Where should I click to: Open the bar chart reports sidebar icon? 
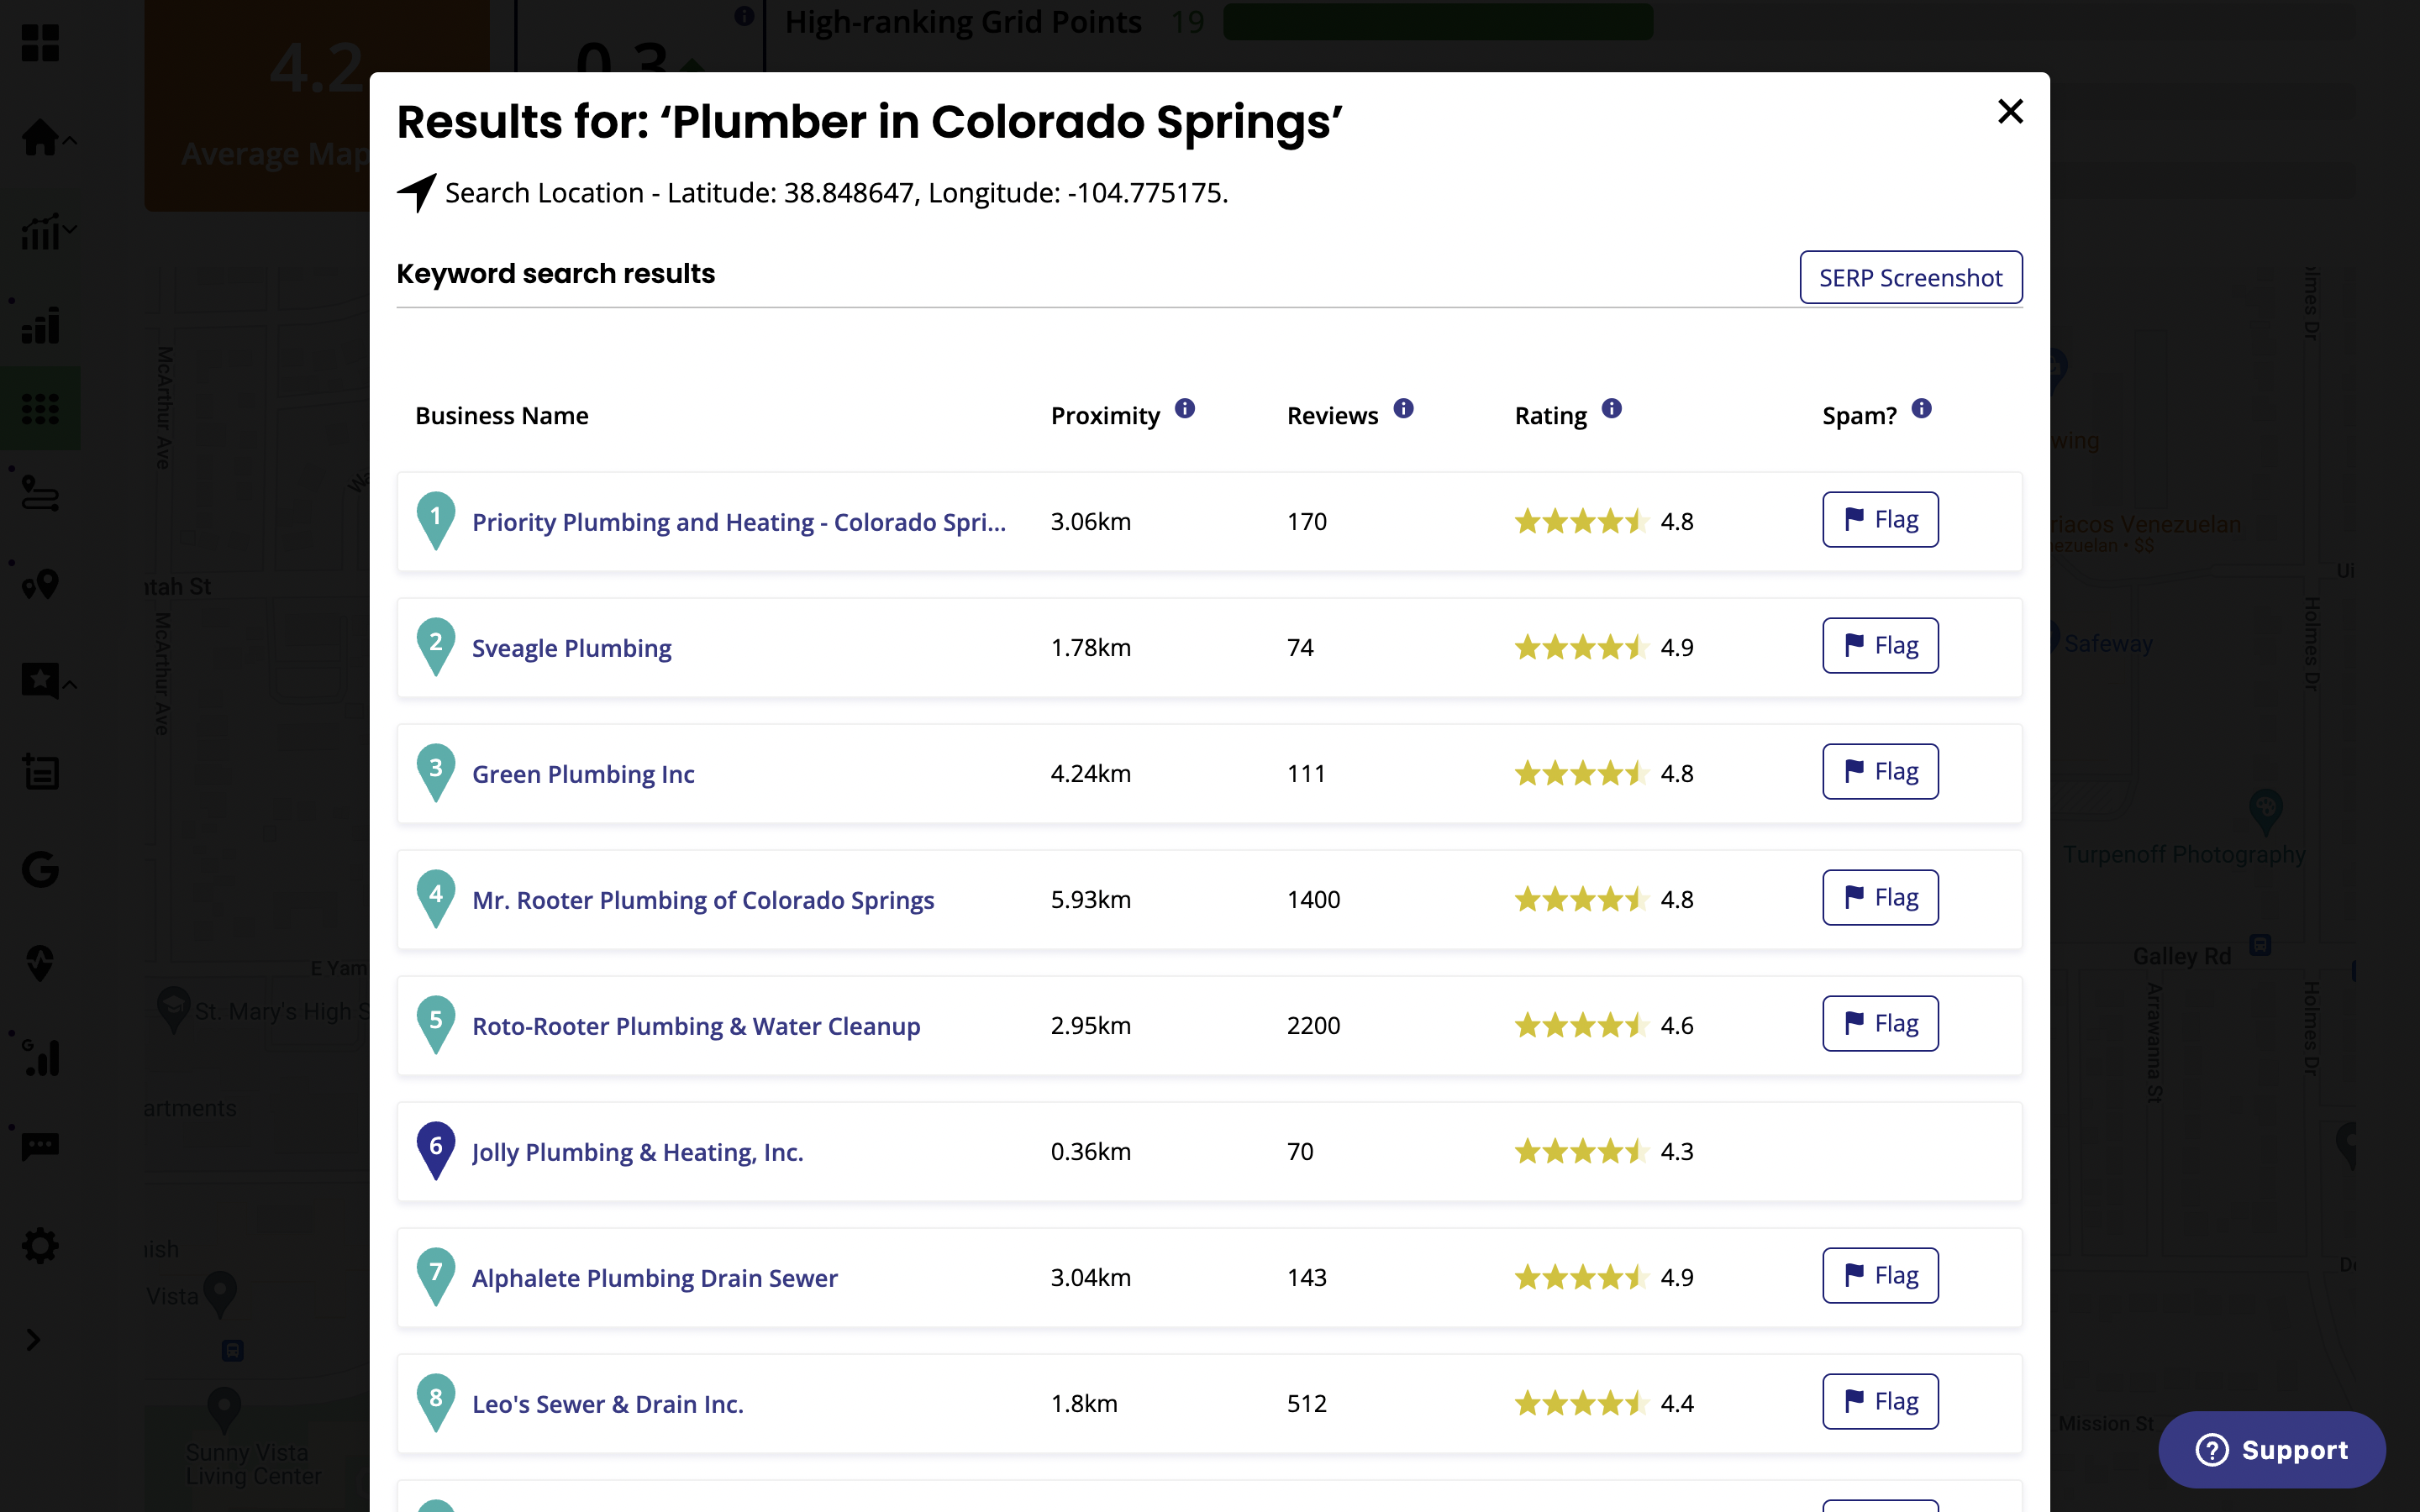[40, 325]
